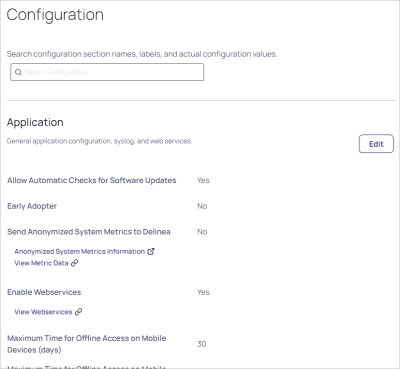Click the external link icon beside Anonymized System Metrics Information
The width and height of the screenshot is (400, 369).
(151, 251)
